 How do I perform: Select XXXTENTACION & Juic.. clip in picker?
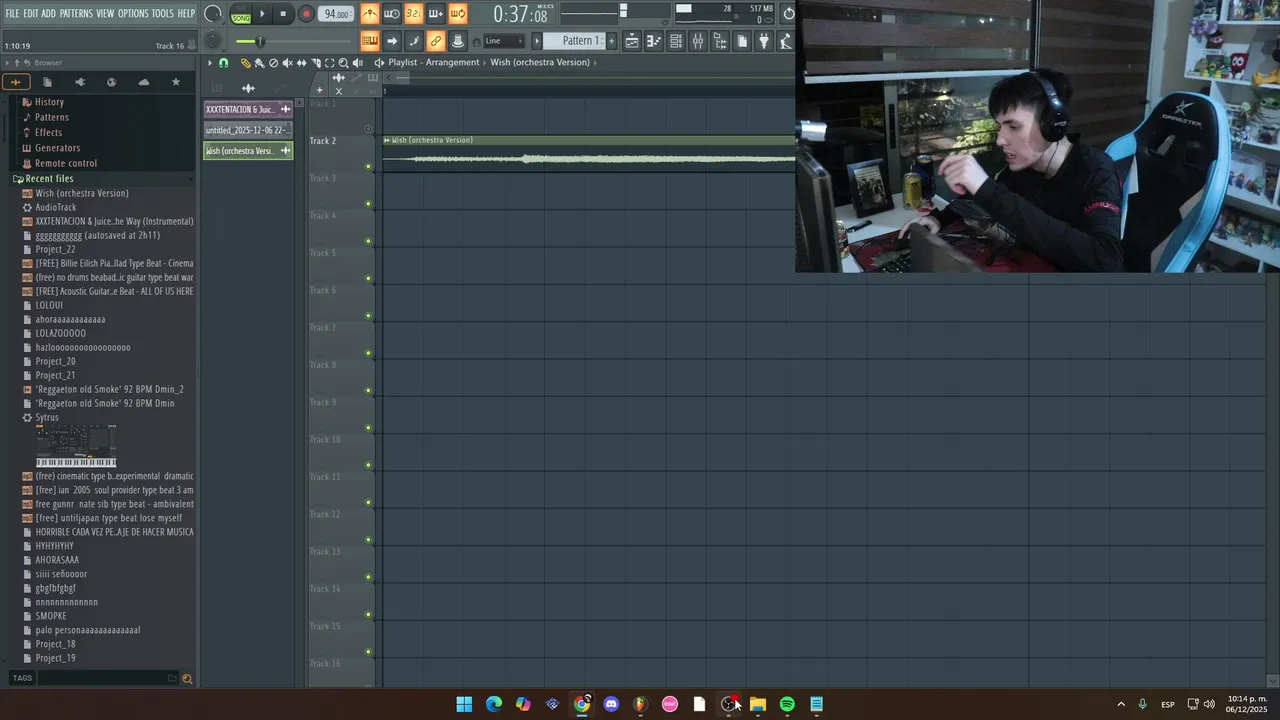pos(247,109)
